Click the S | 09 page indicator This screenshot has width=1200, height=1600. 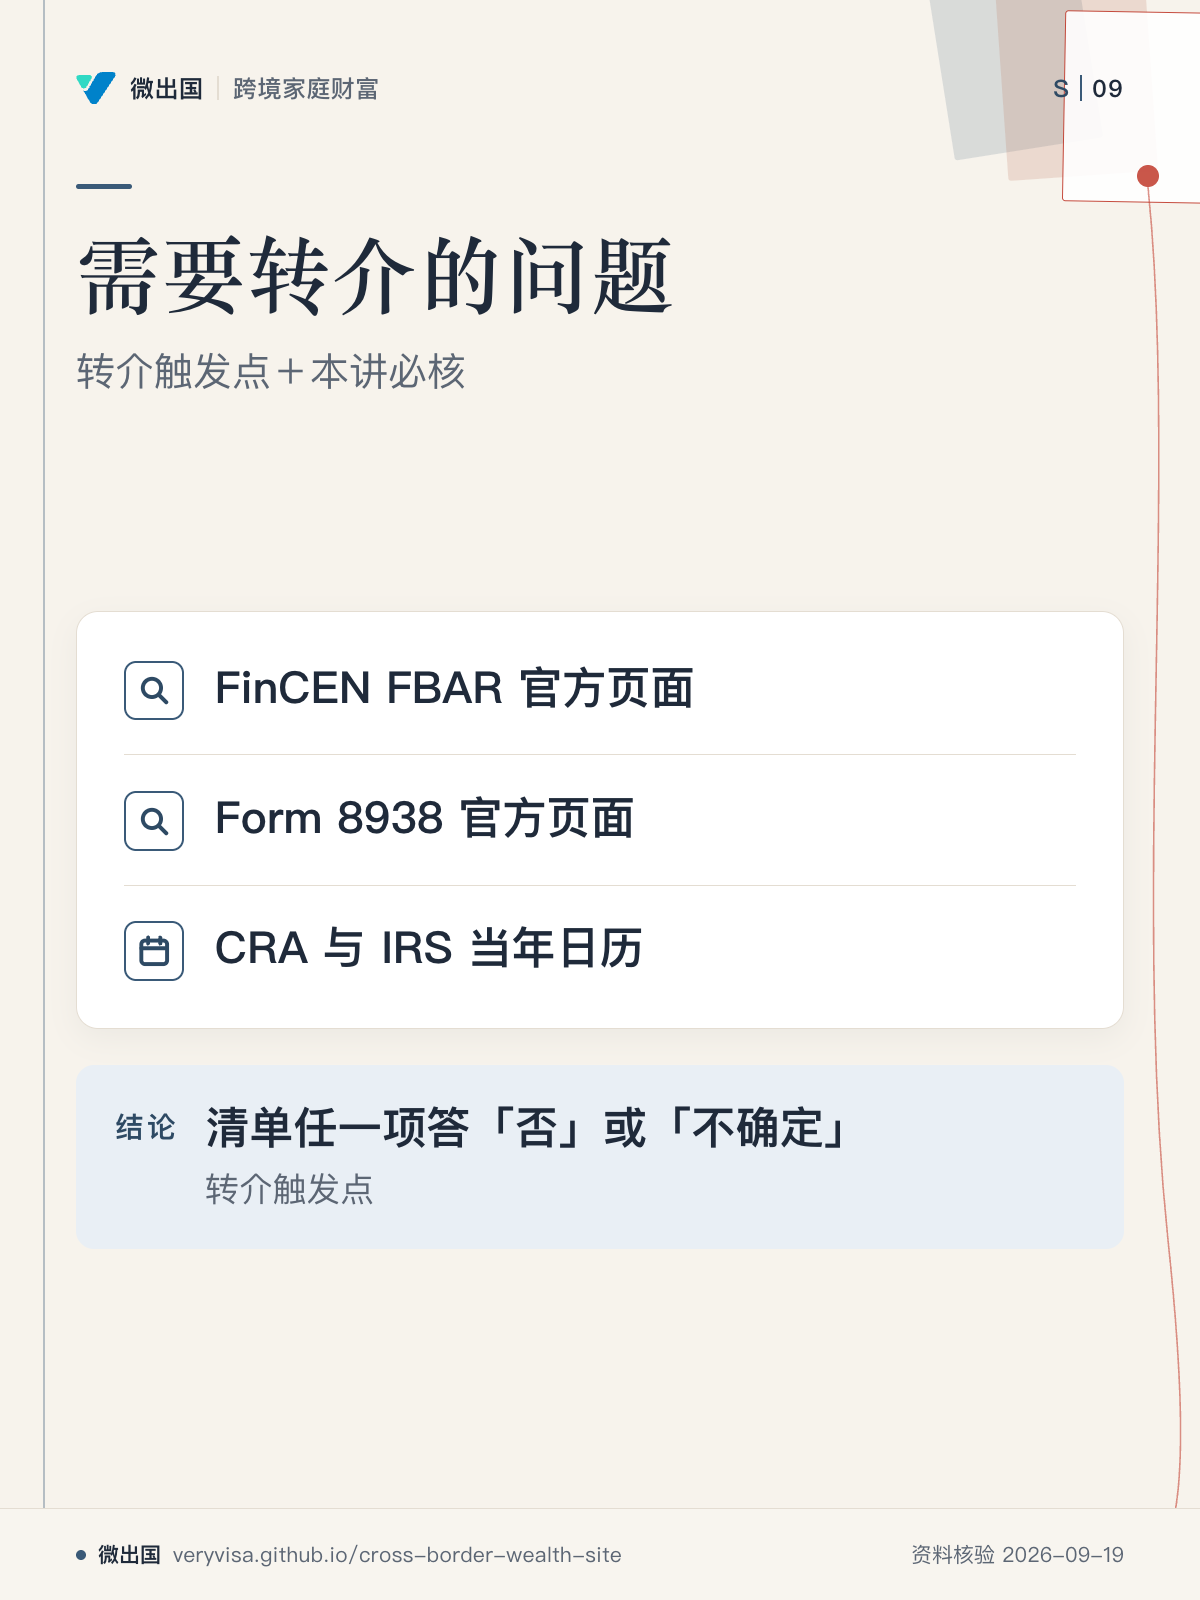[1088, 89]
